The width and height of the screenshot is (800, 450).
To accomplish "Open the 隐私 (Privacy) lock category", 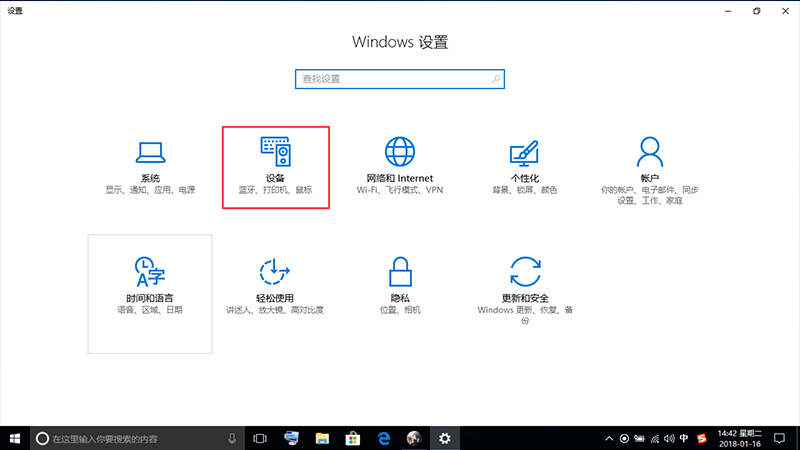I will (x=399, y=286).
